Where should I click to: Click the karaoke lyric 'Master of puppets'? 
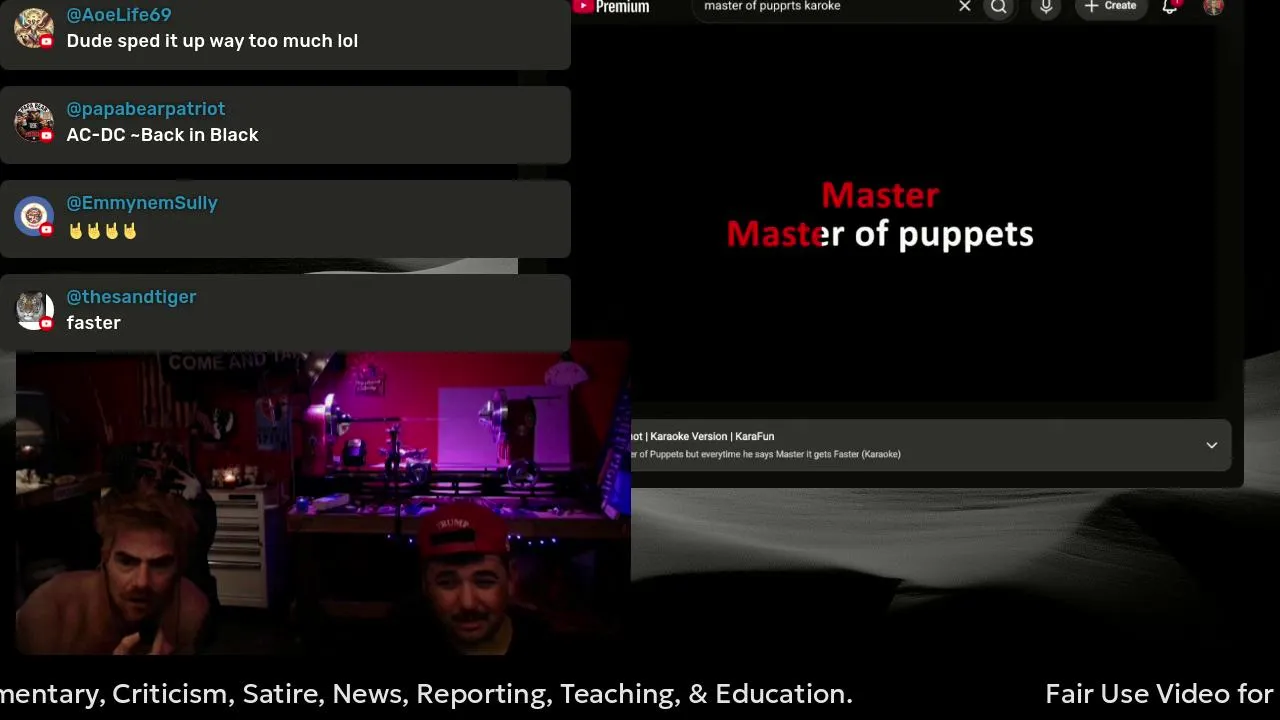pos(880,234)
